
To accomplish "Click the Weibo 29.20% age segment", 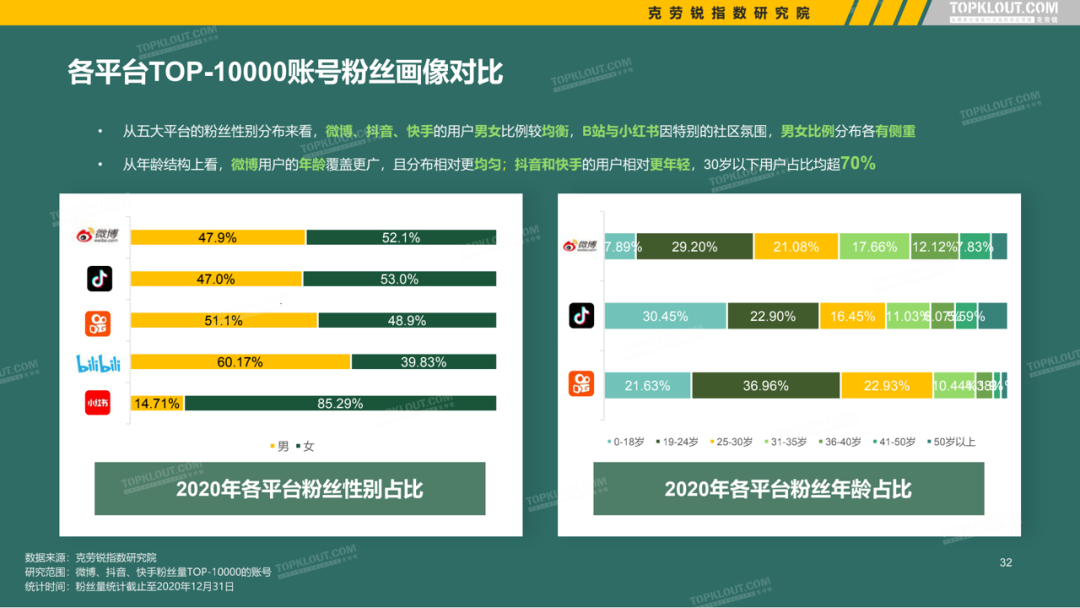I will [694, 247].
